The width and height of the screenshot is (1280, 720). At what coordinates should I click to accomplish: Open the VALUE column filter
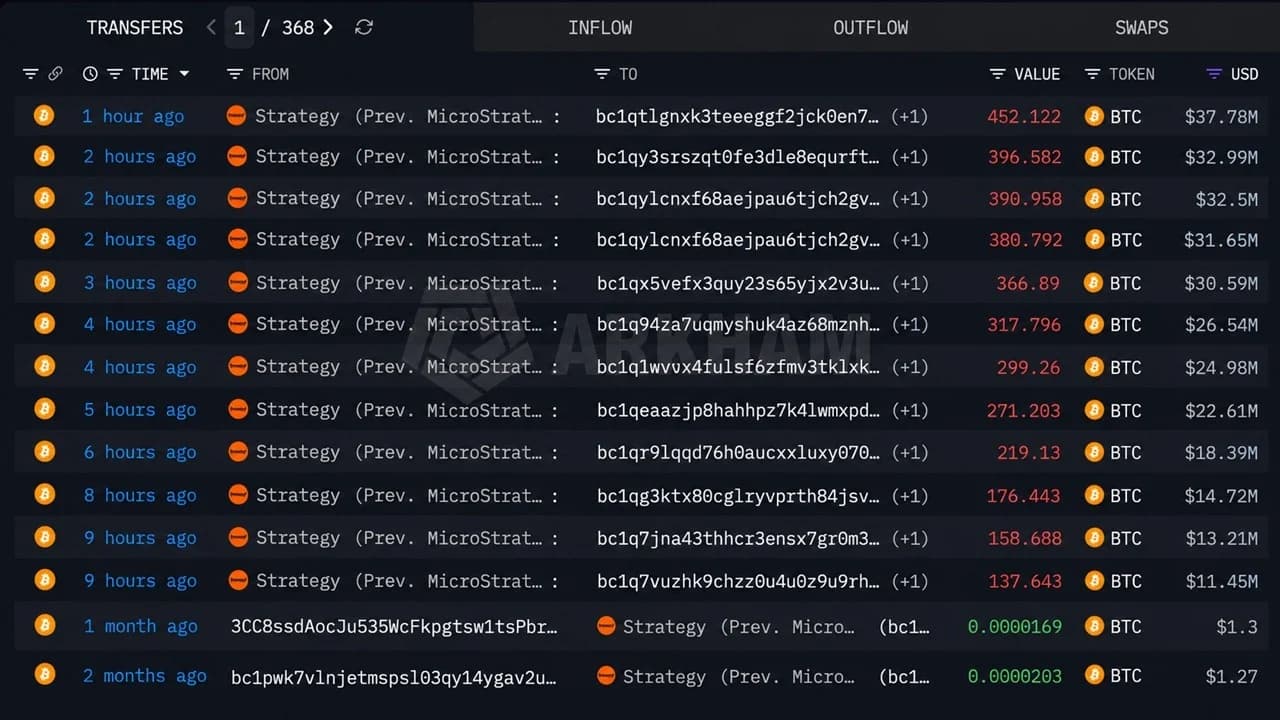pyautogui.click(x=998, y=74)
